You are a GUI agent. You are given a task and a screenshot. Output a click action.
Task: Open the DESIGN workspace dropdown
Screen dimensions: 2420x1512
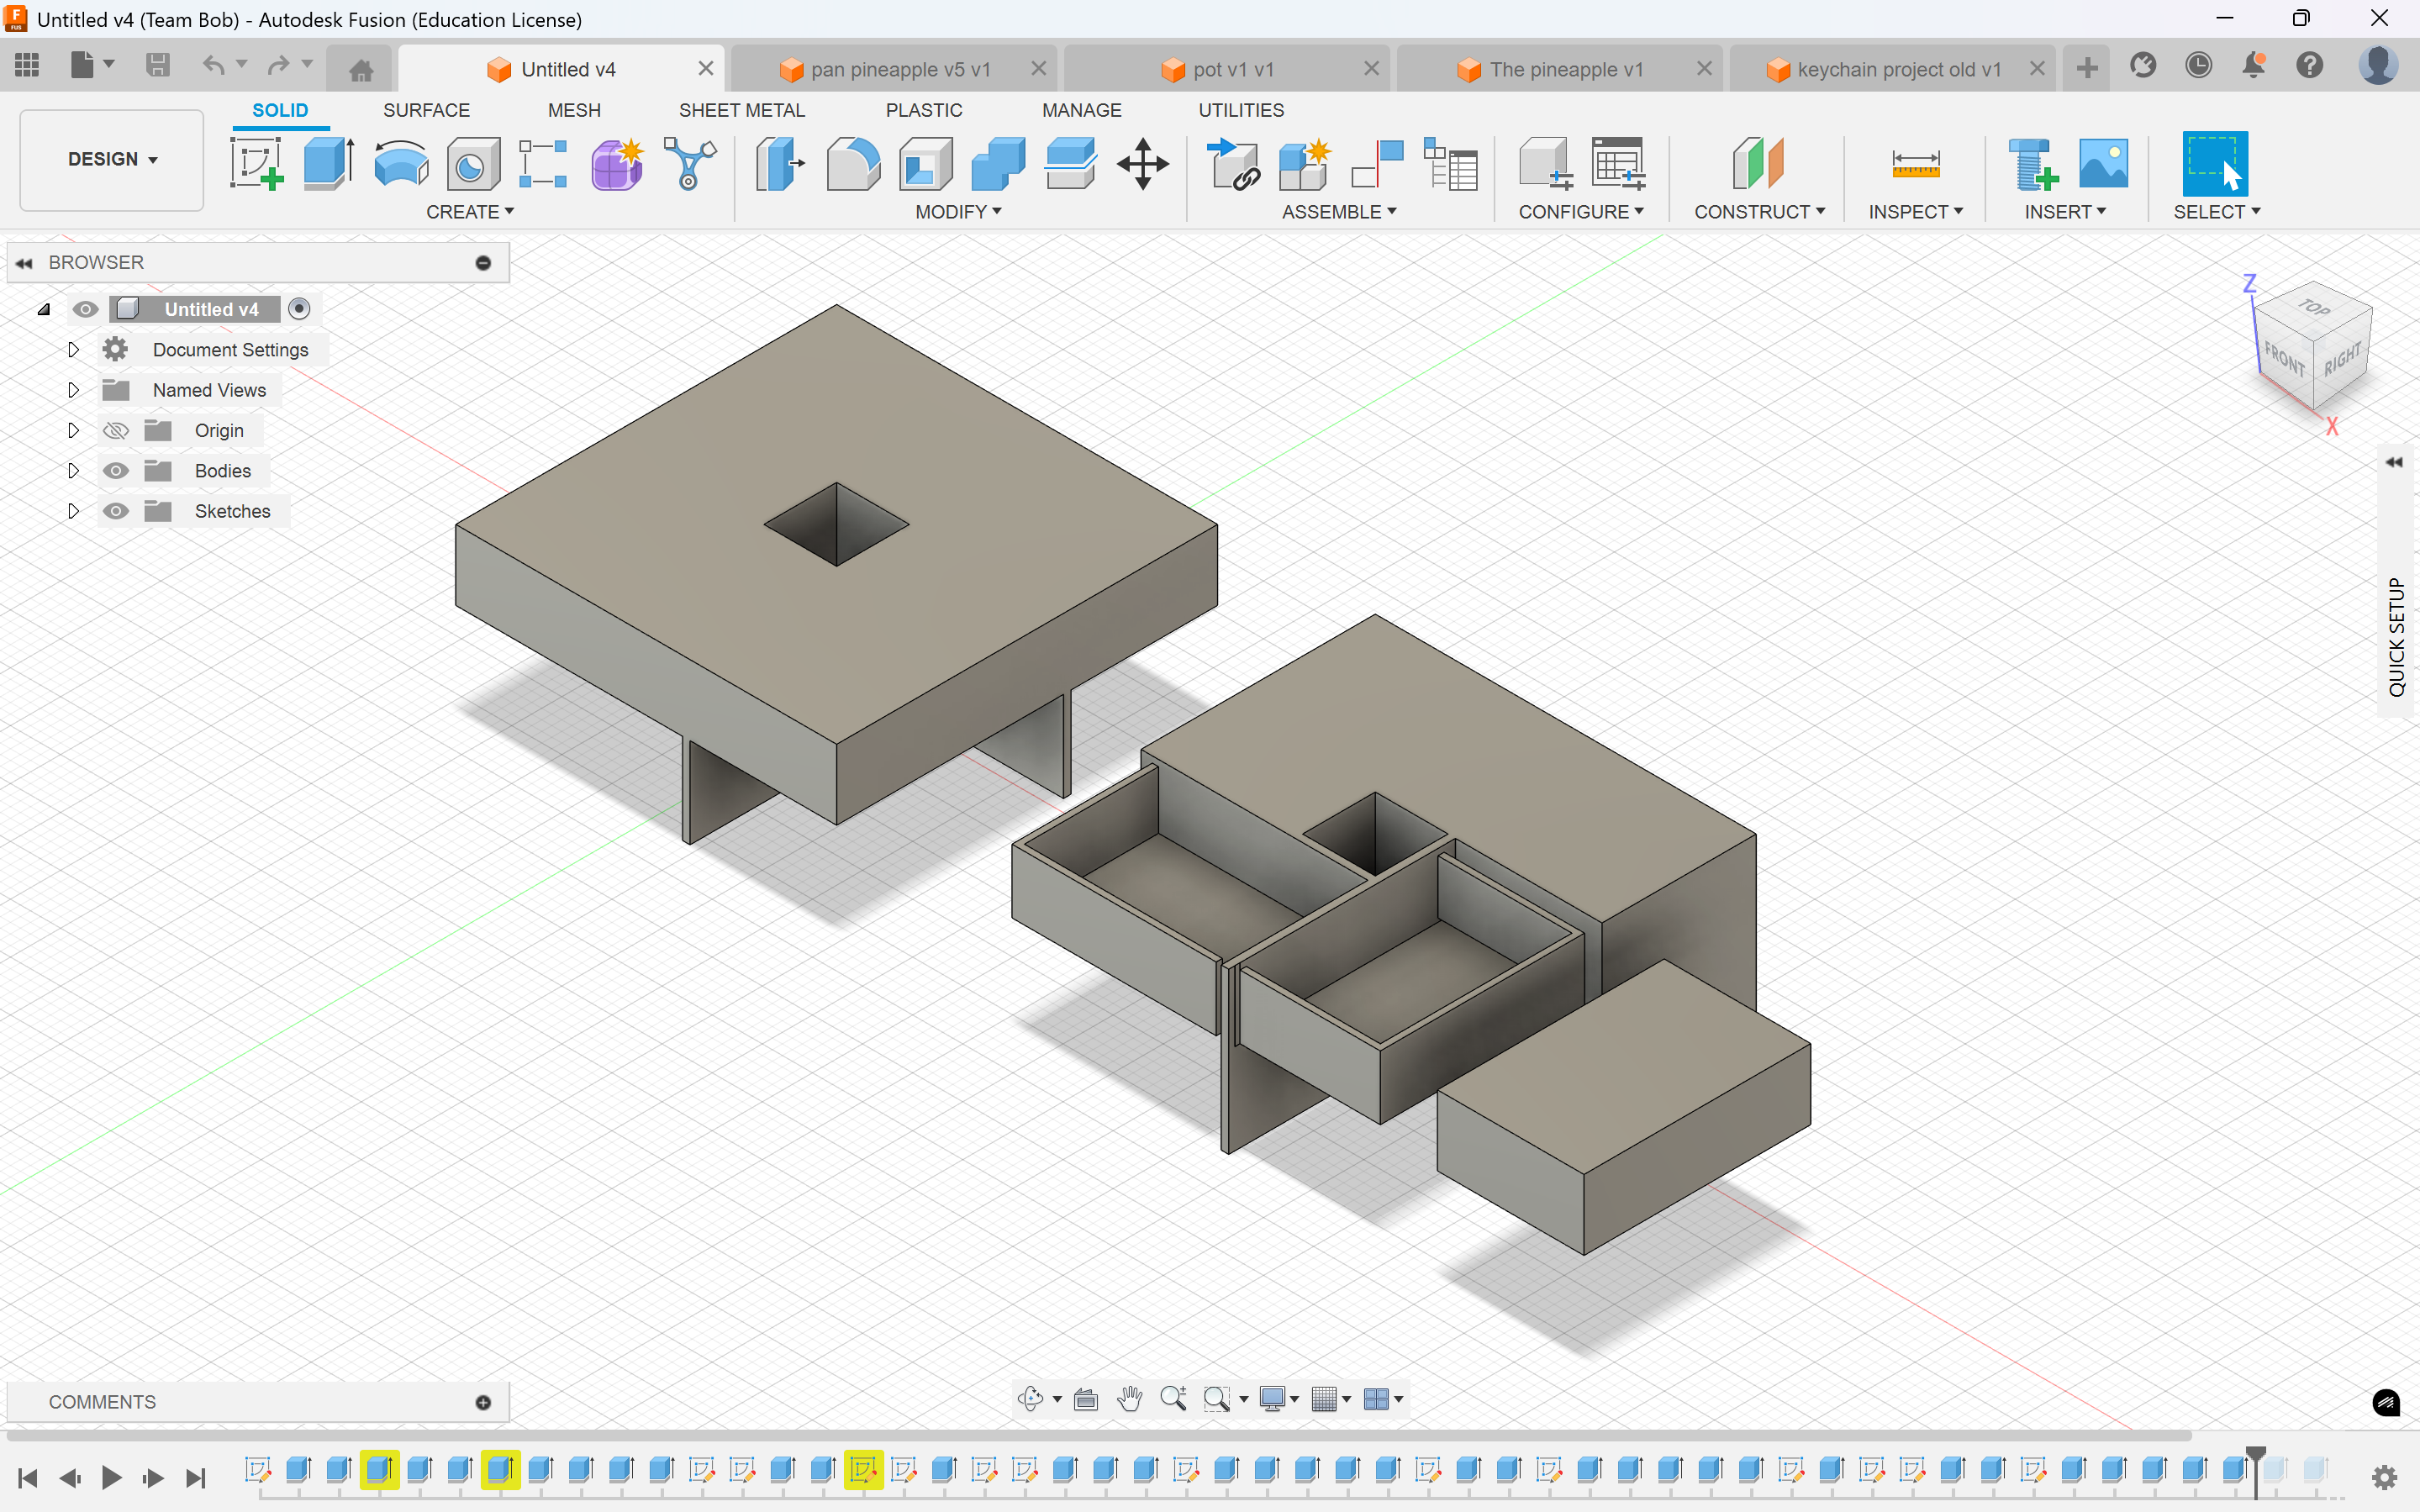[x=112, y=160]
